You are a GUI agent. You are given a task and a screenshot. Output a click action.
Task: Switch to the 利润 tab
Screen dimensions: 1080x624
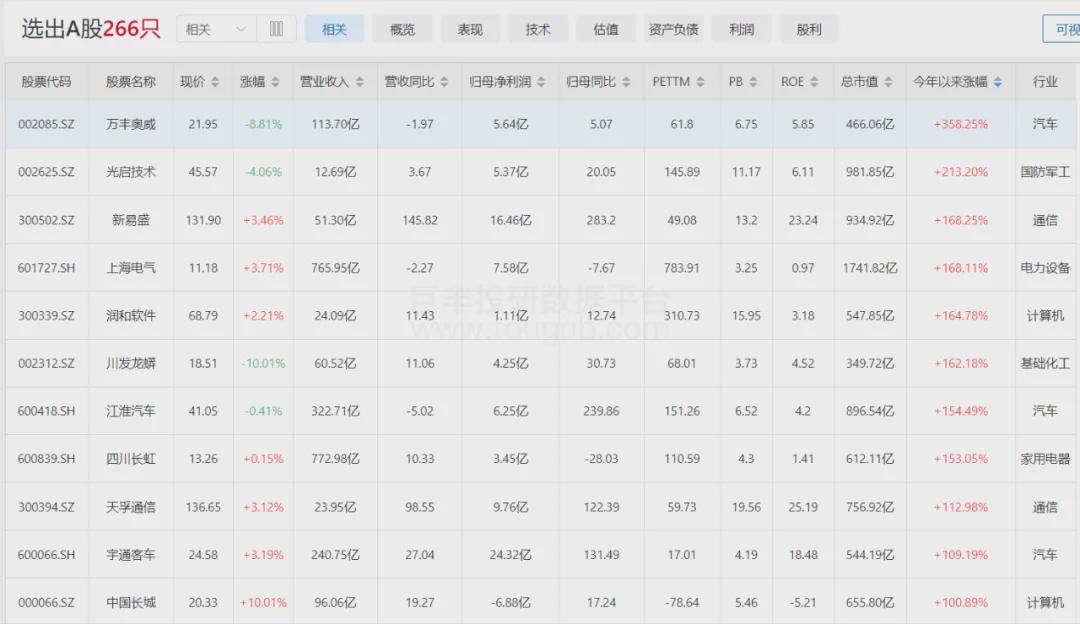(741, 29)
